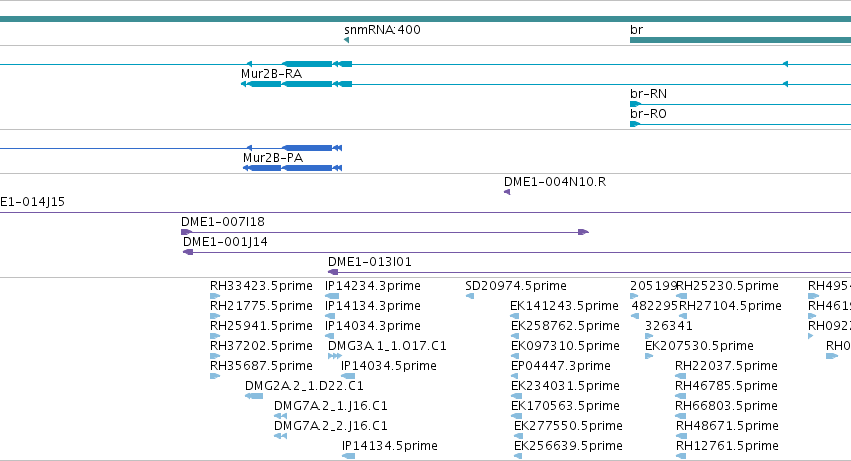Select the br-RO transcript start glyph
851x461 pixels.
(635, 124)
